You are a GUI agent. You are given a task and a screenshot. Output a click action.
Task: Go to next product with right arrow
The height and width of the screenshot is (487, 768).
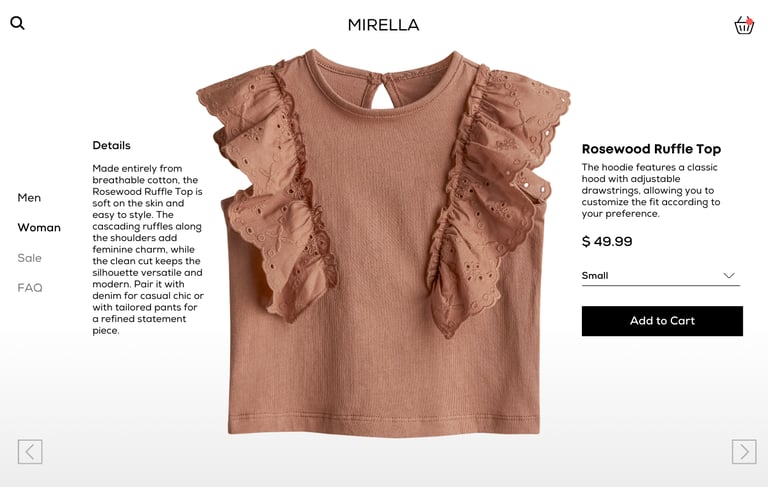pyautogui.click(x=744, y=451)
